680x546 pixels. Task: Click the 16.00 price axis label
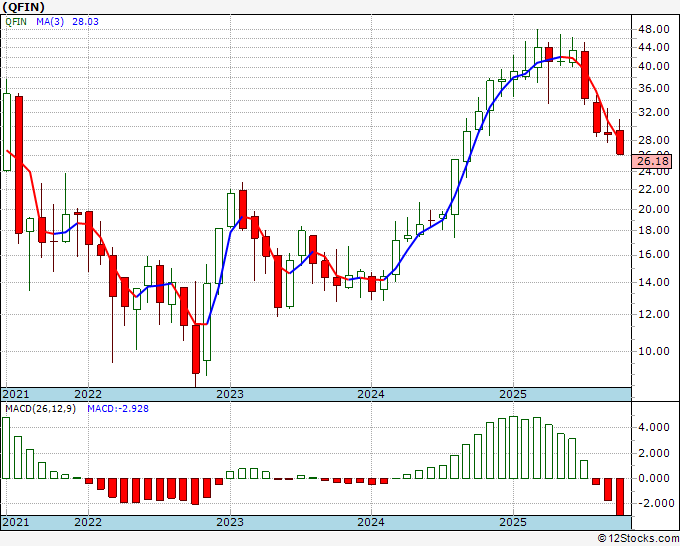pyautogui.click(x=654, y=254)
